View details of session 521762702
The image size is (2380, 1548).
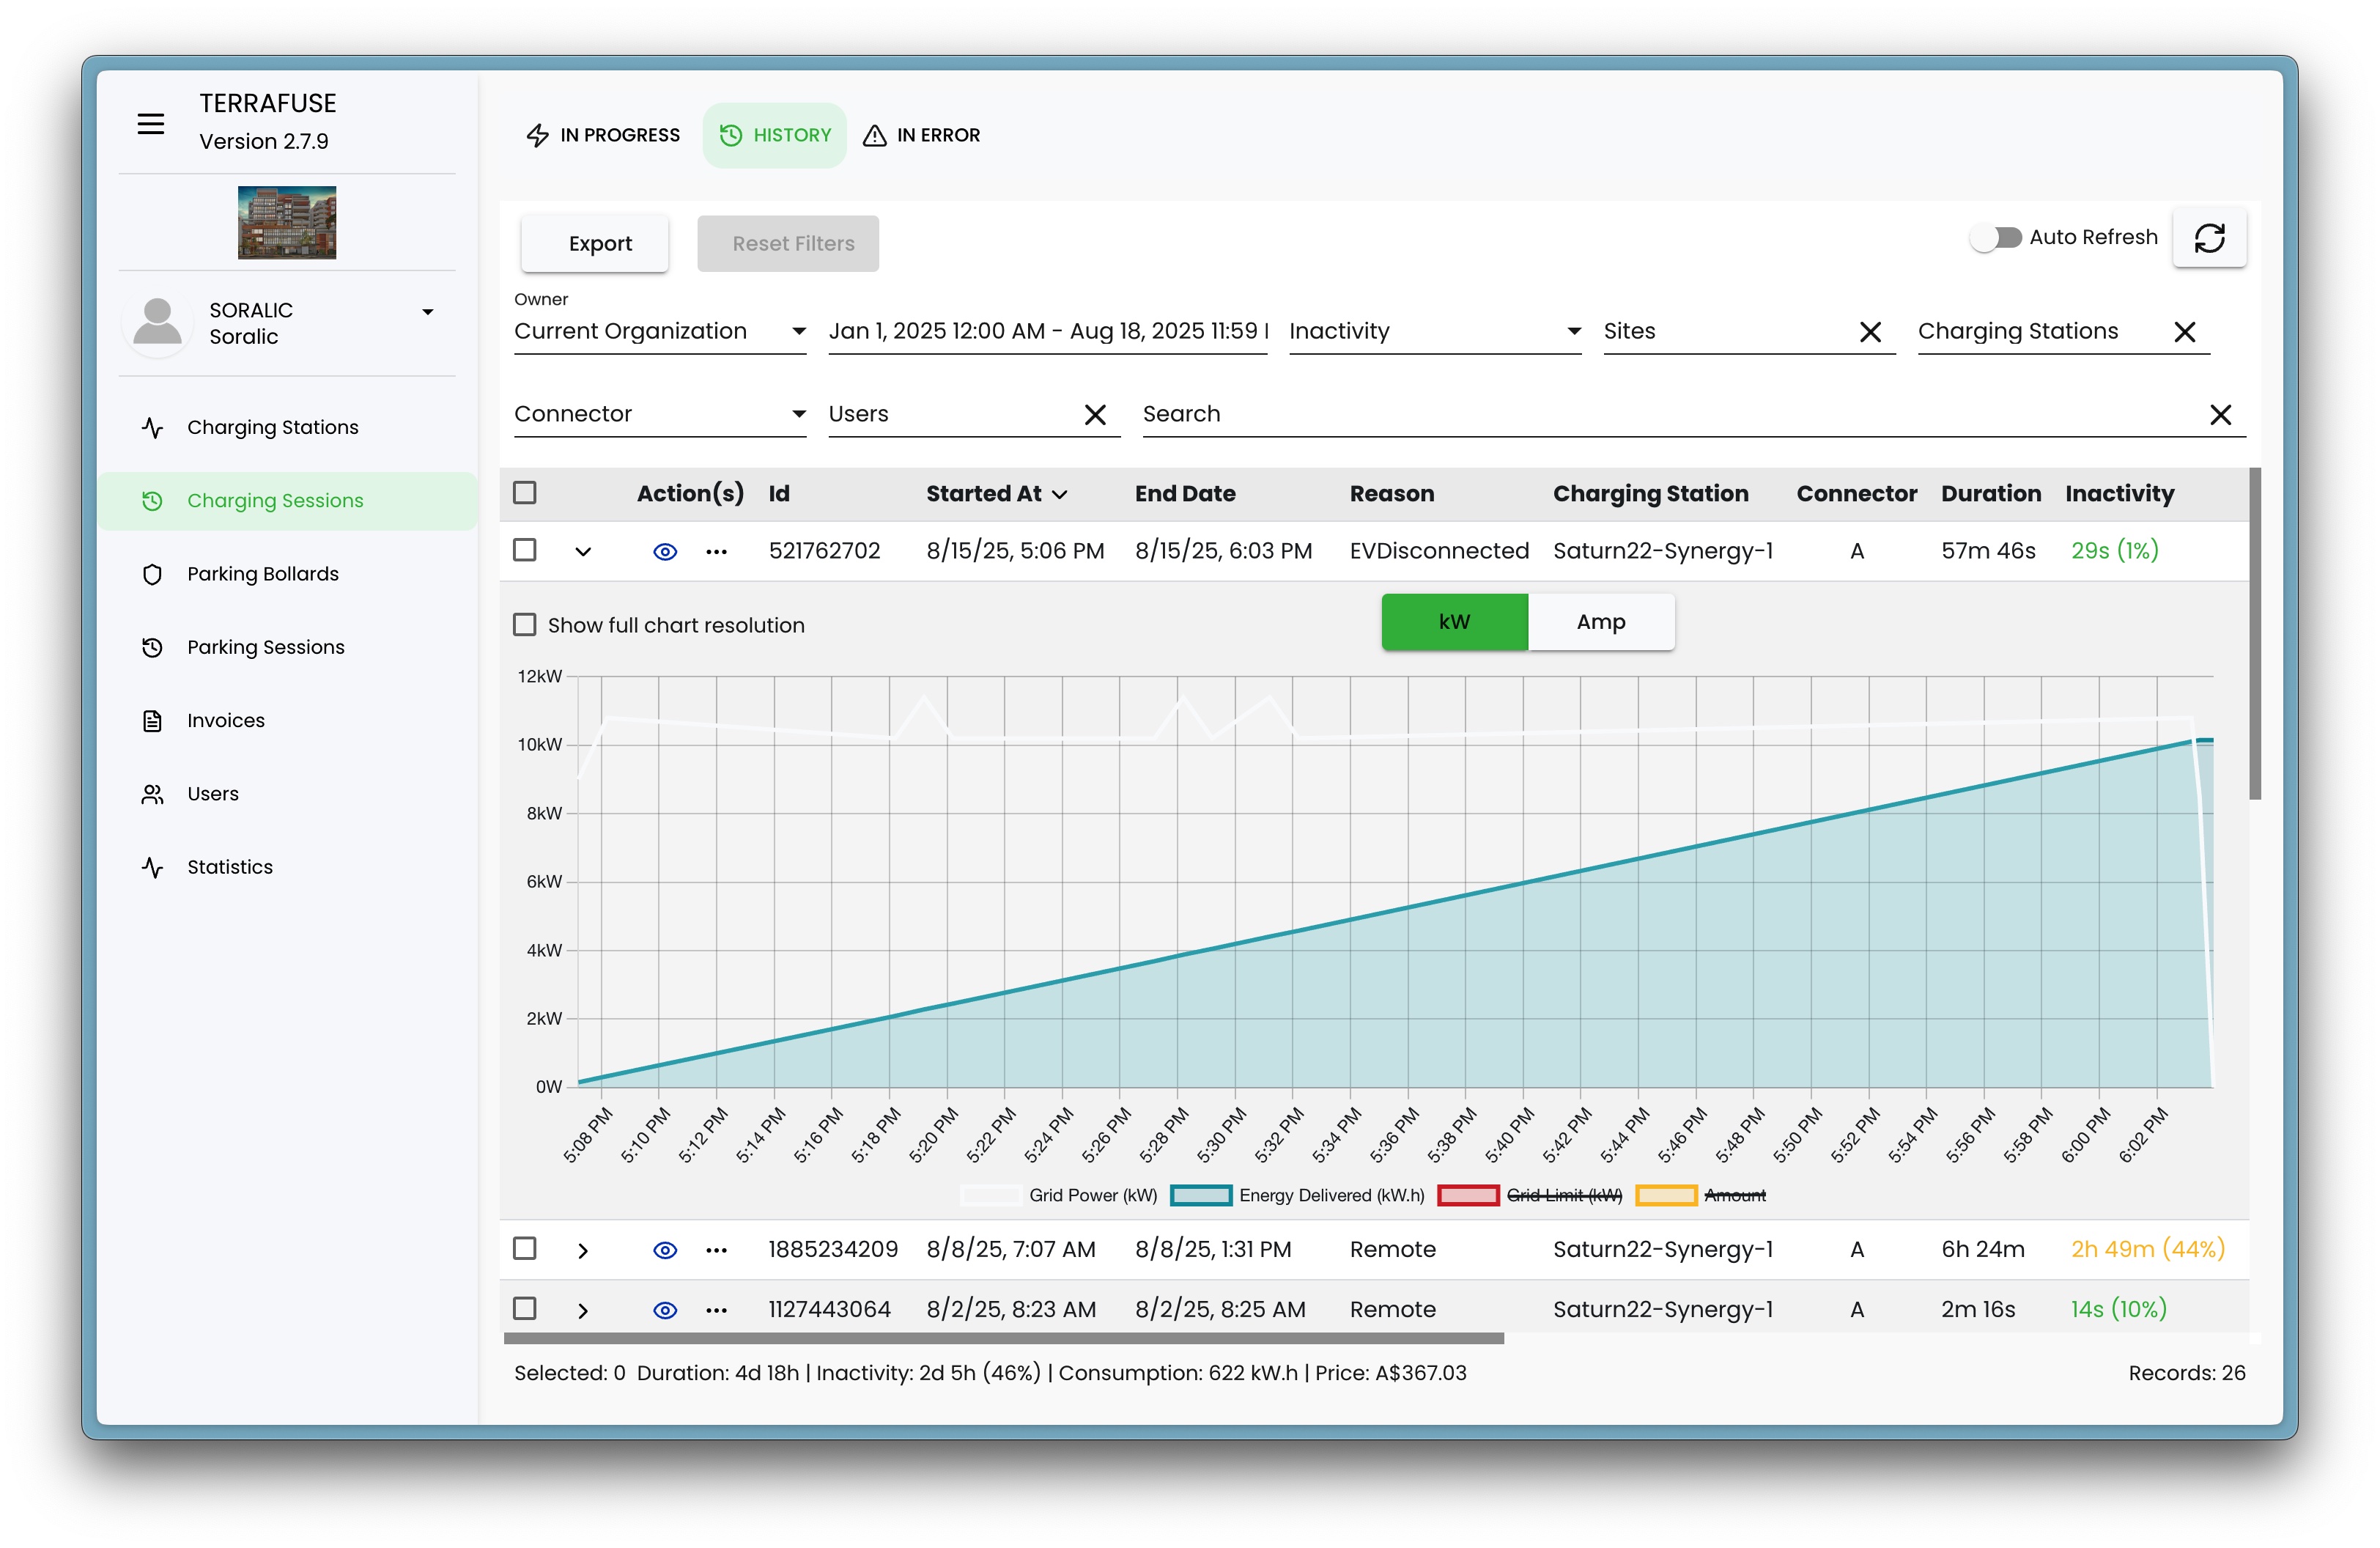click(665, 552)
